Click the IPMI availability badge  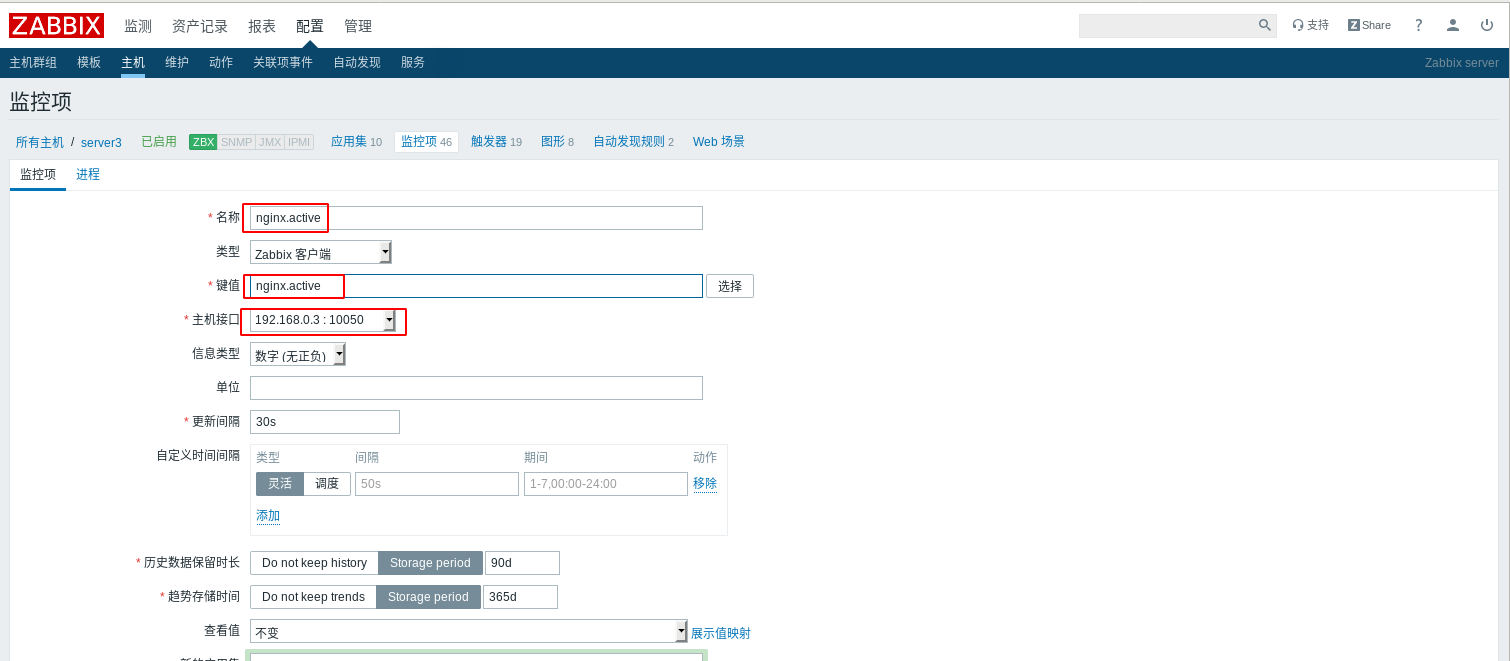pos(299,142)
